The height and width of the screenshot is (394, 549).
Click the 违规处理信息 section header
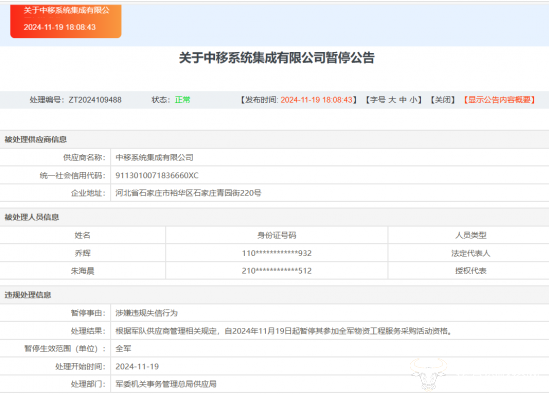pyautogui.click(x=28, y=295)
